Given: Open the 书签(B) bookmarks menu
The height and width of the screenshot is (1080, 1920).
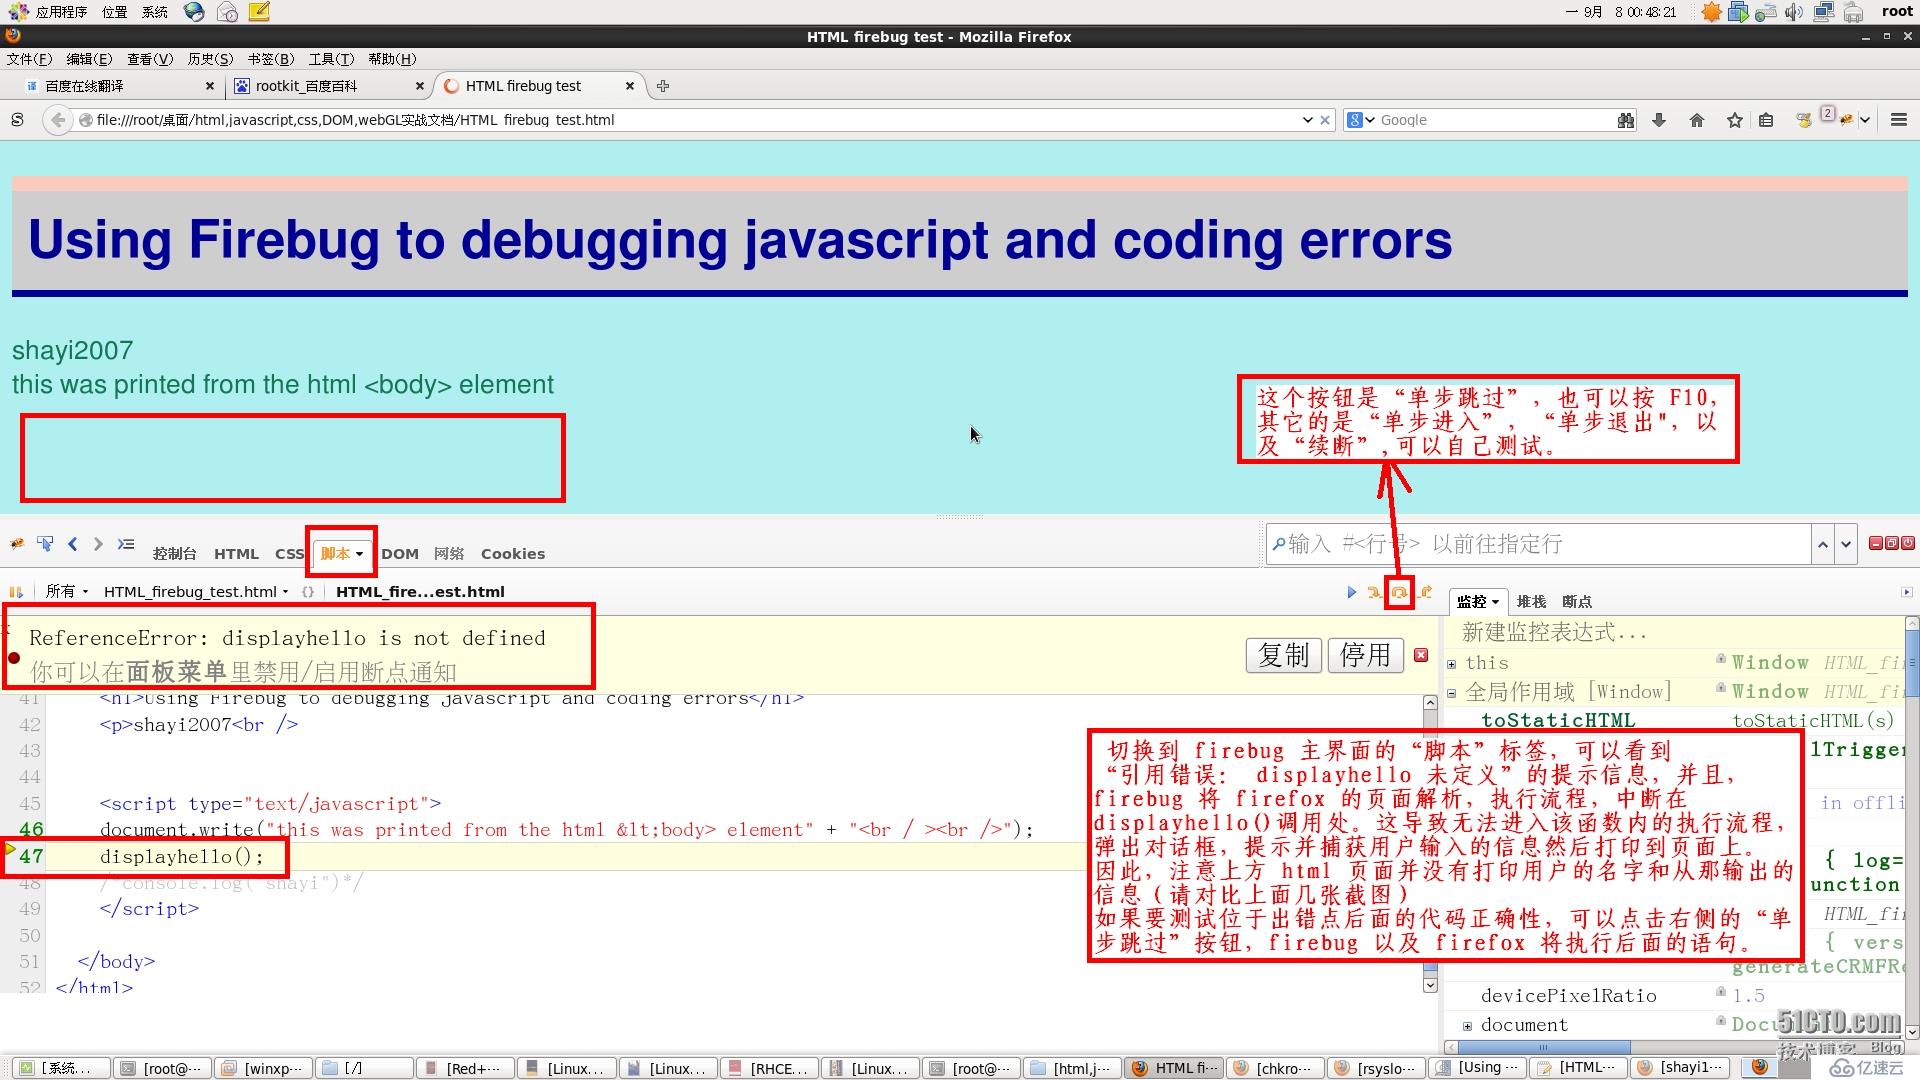Looking at the screenshot, I should [271, 59].
